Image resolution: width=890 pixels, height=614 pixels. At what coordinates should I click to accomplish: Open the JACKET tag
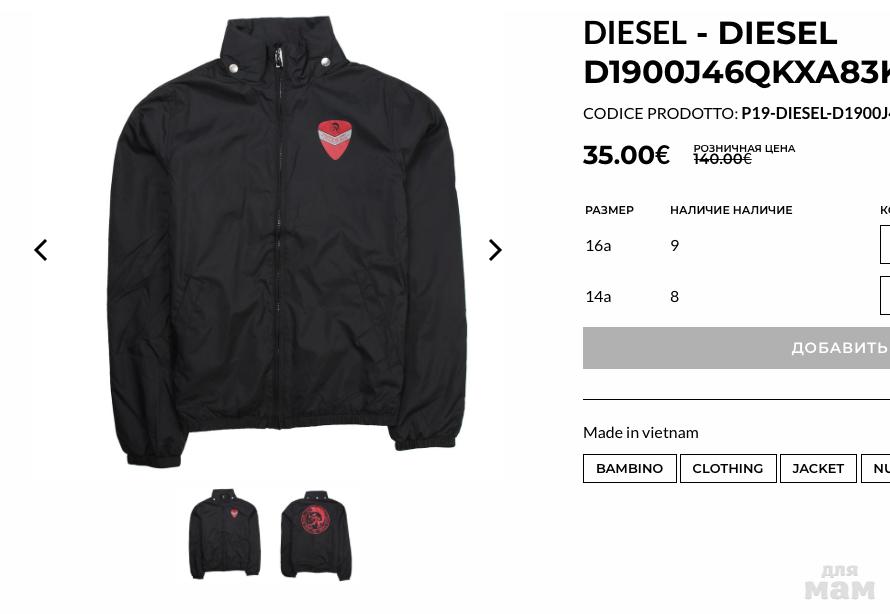point(818,469)
